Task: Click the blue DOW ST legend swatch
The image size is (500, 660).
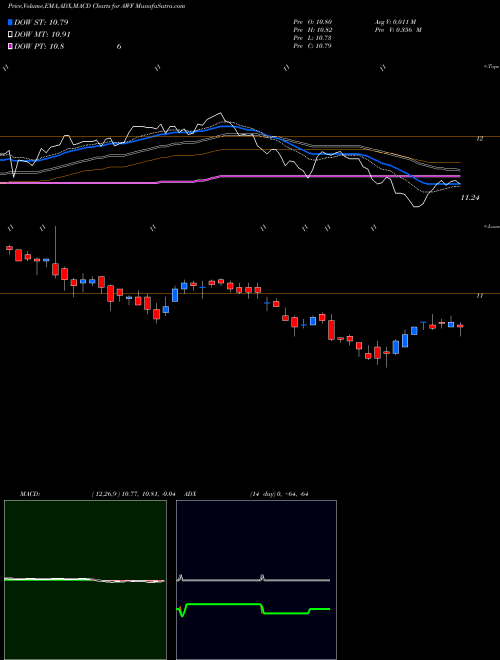Action: 11,22
